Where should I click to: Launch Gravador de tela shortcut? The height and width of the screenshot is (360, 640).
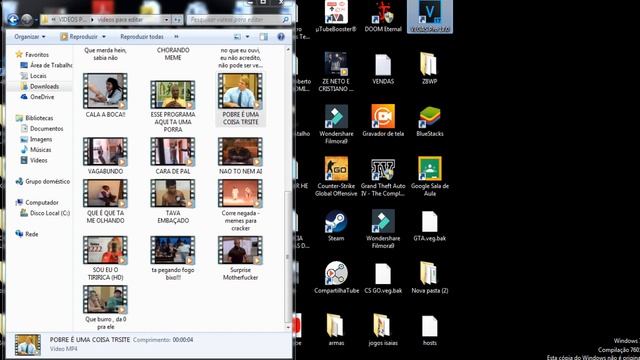(x=383, y=120)
